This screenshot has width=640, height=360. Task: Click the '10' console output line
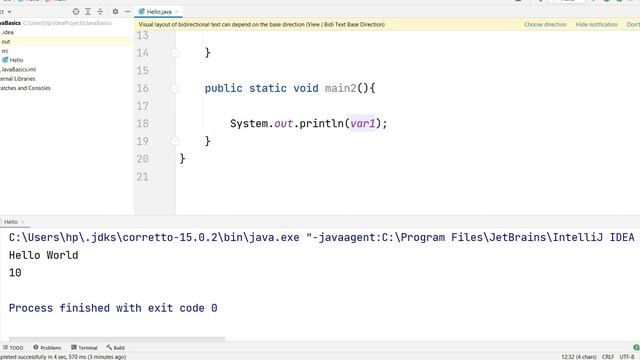(x=15, y=273)
